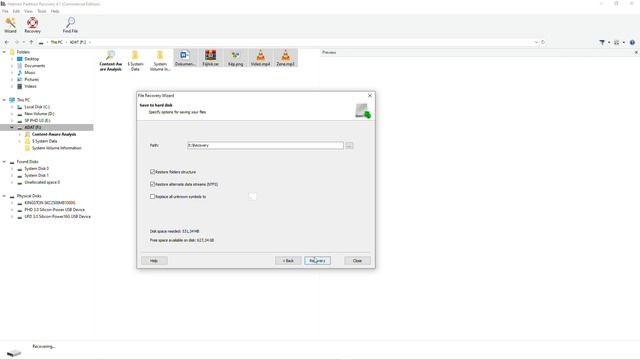Click the Path input field
This screenshot has width=640, height=360.
265,145
